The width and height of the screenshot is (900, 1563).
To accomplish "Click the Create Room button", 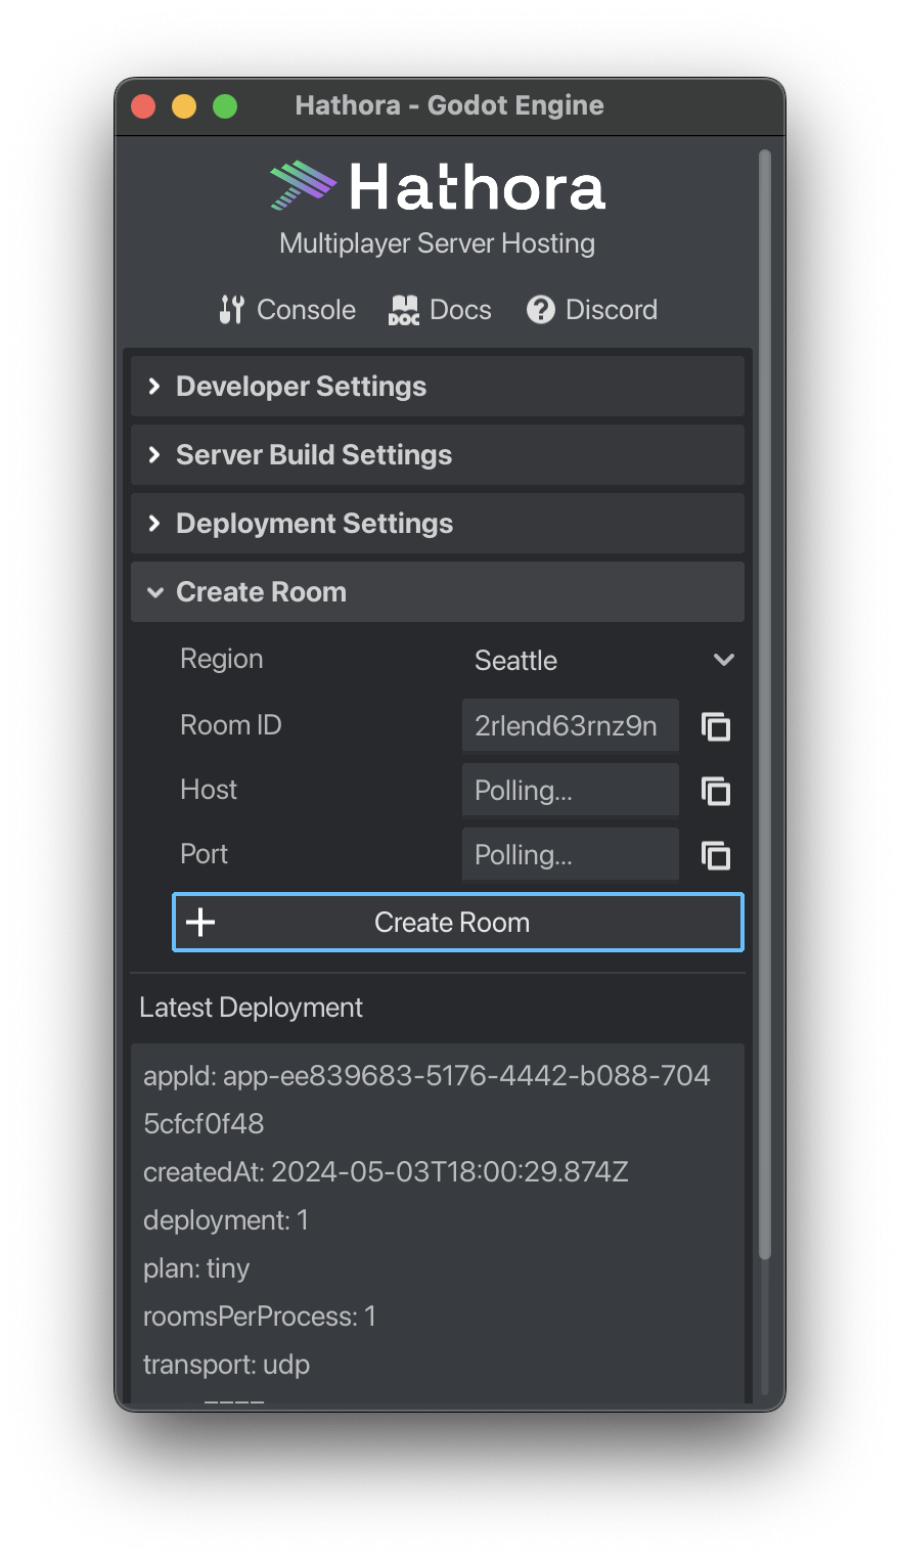I will (458, 922).
